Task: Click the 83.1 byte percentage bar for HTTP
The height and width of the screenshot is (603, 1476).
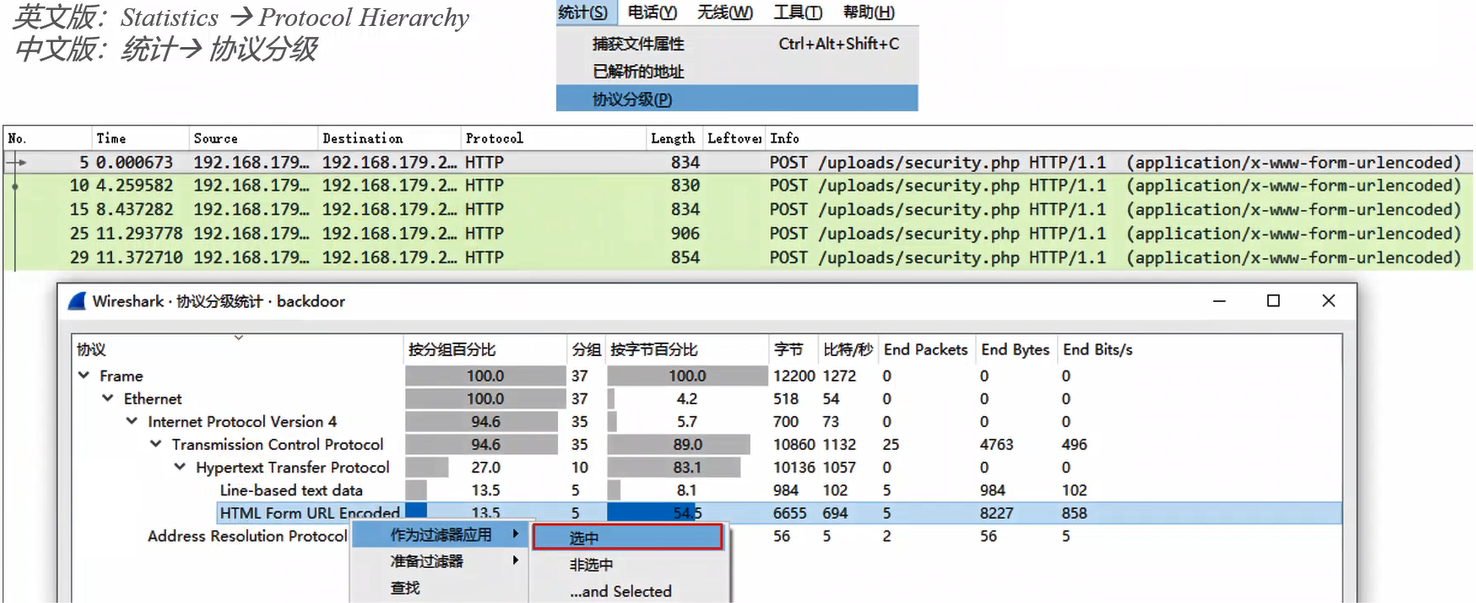Action: coord(674,468)
